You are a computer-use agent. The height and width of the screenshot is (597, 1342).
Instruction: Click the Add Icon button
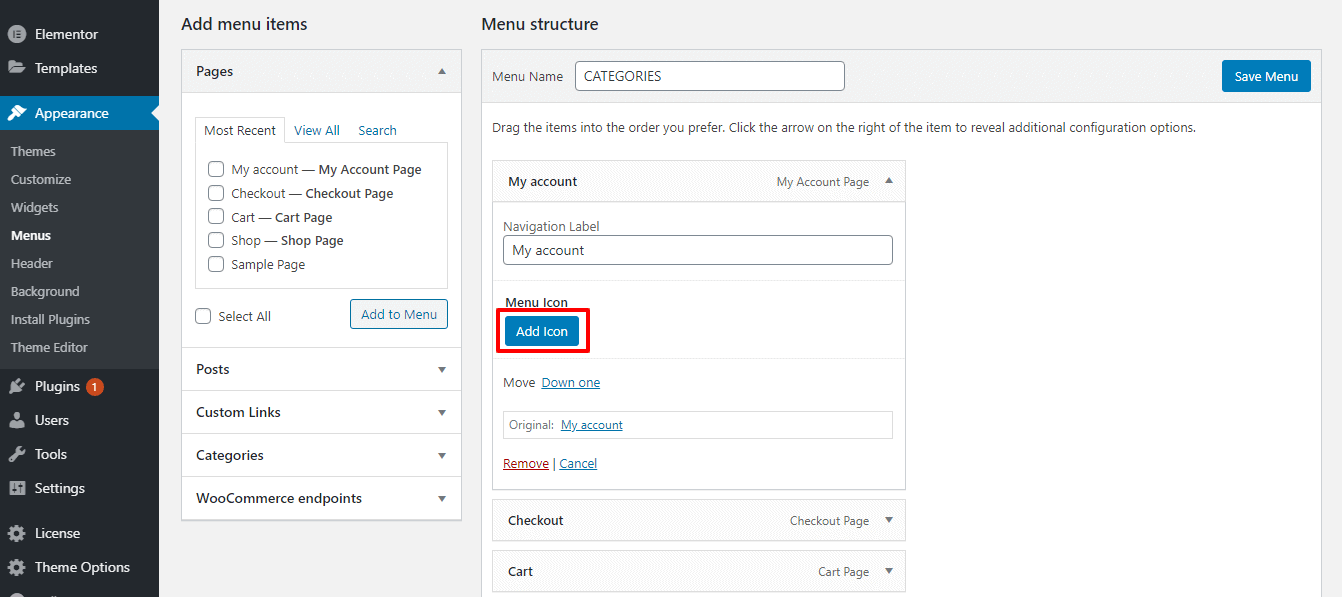click(x=542, y=331)
